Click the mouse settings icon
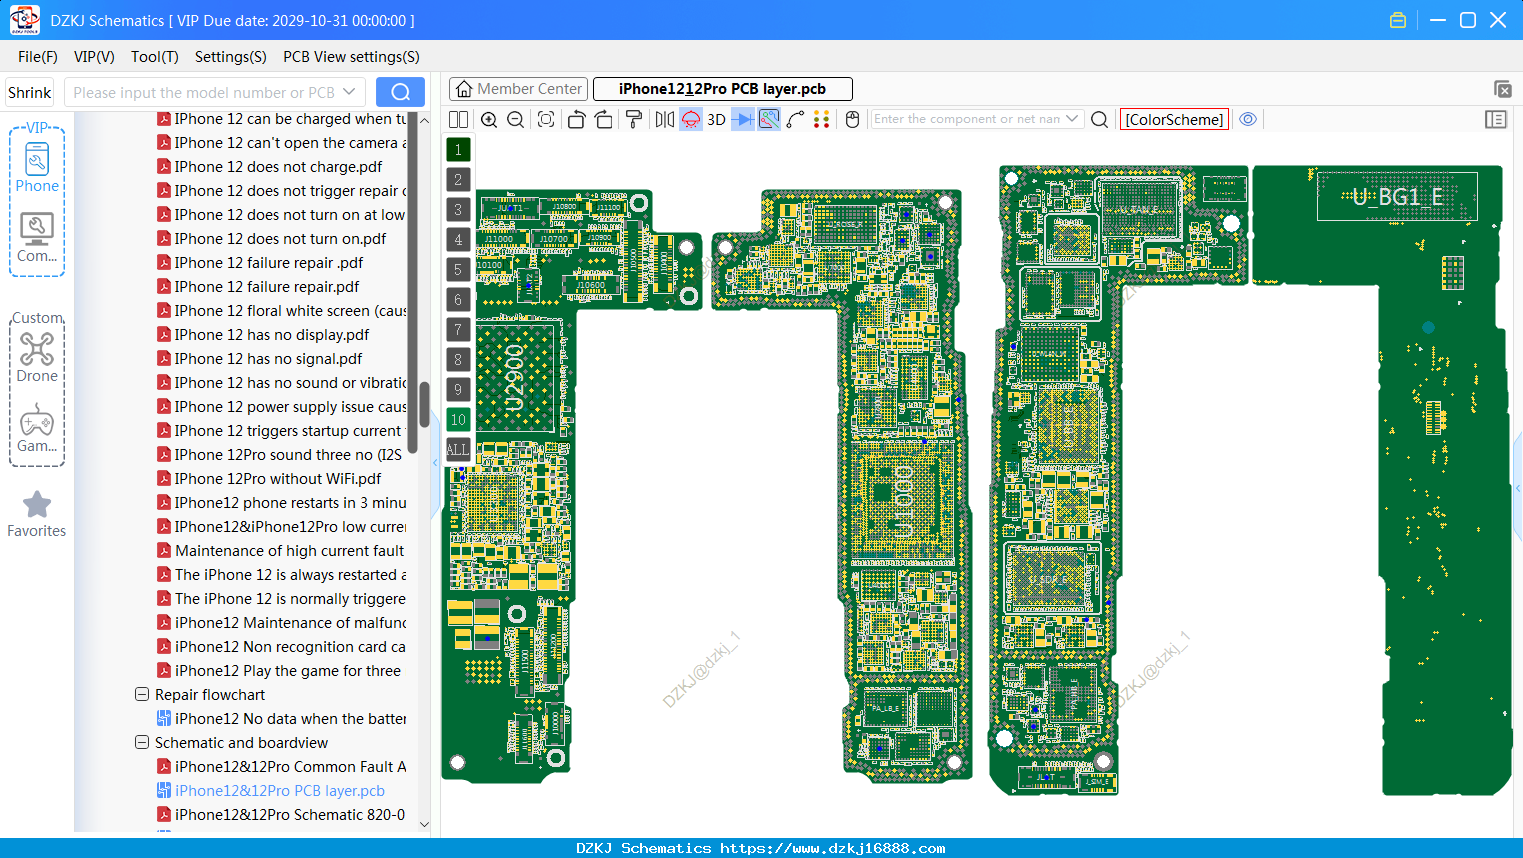Screen dimensions: 1523x858 852,119
